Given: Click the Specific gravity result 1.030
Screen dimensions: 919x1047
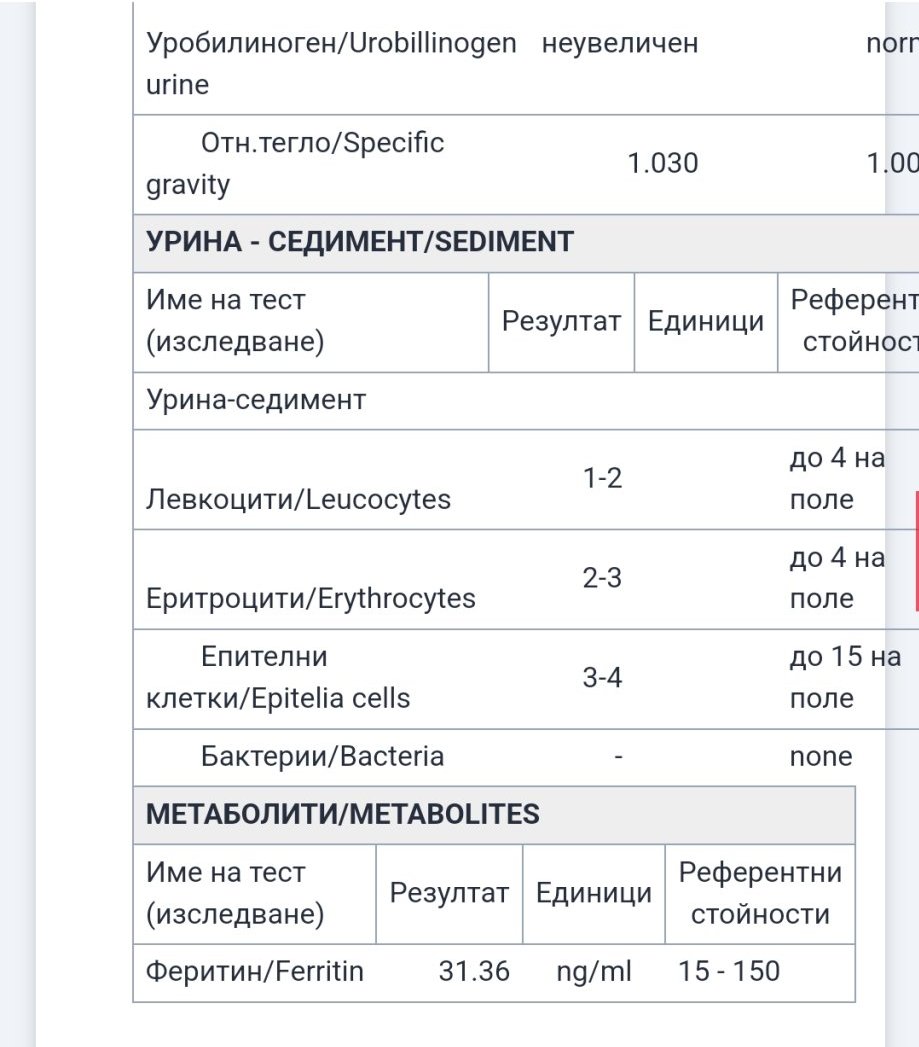Looking at the screenshot, I should pyautogui.click(x=663, y=164).
